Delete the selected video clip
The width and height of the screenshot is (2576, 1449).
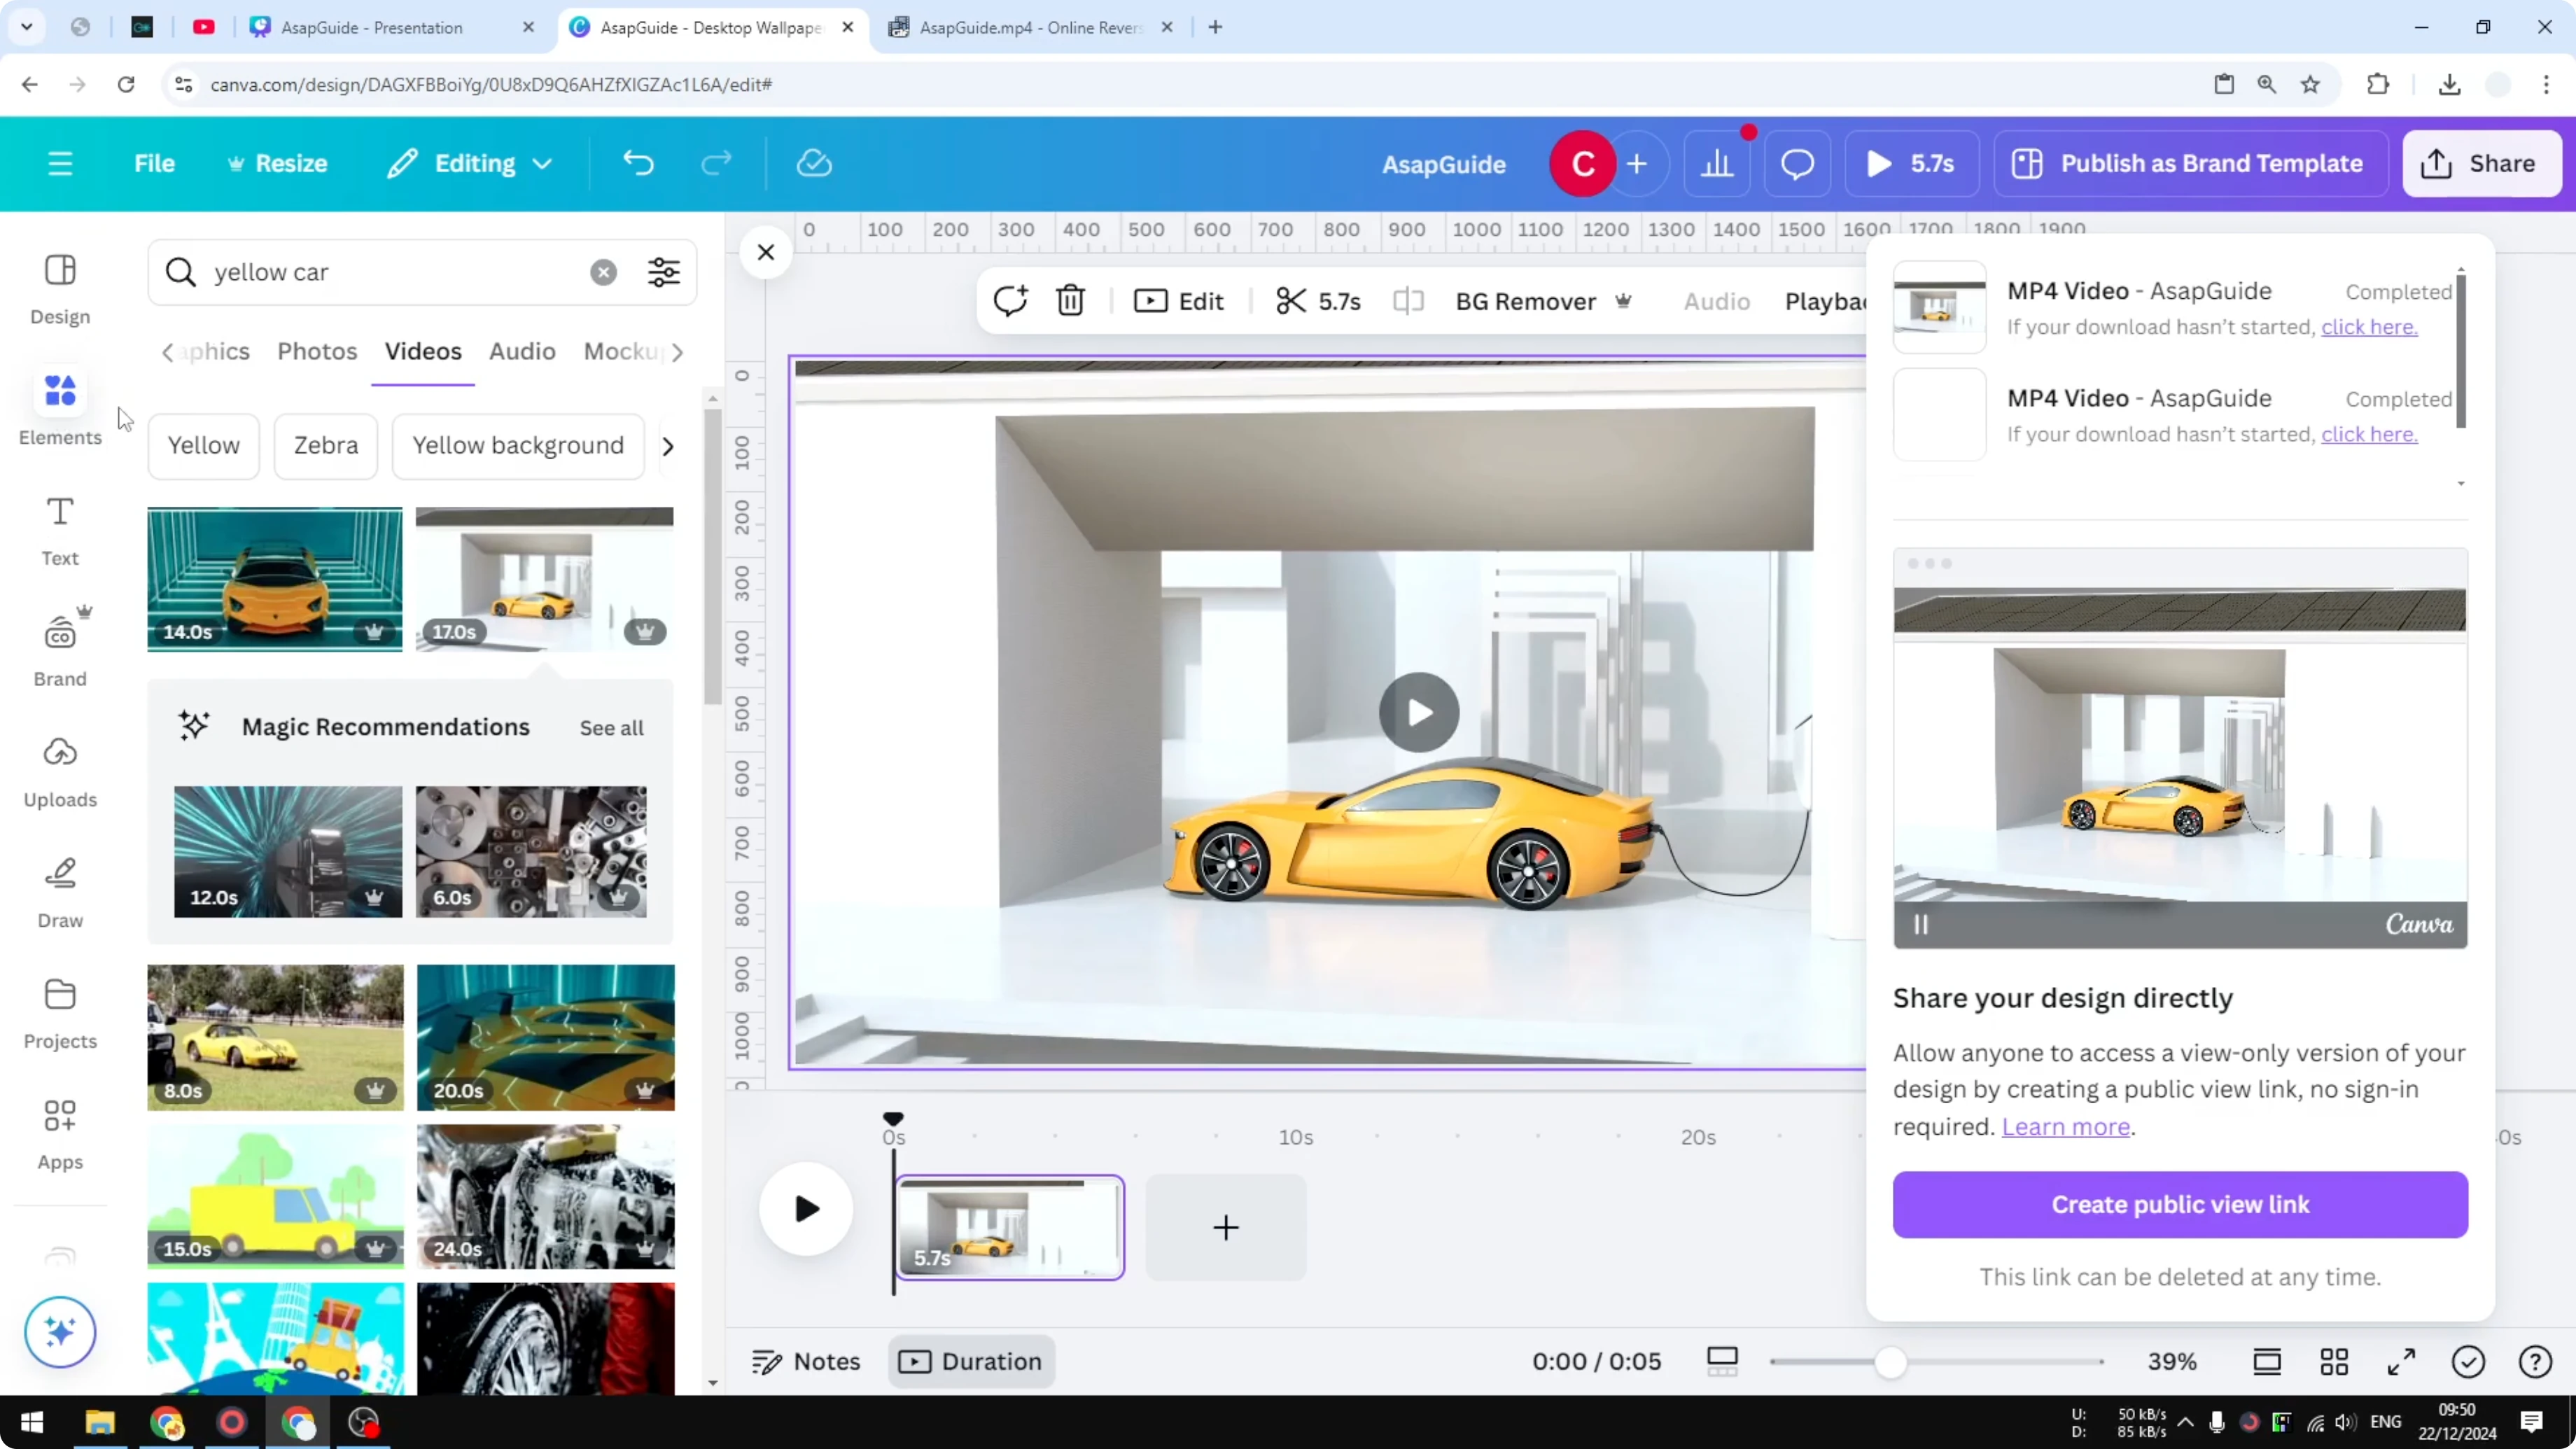1069,300
